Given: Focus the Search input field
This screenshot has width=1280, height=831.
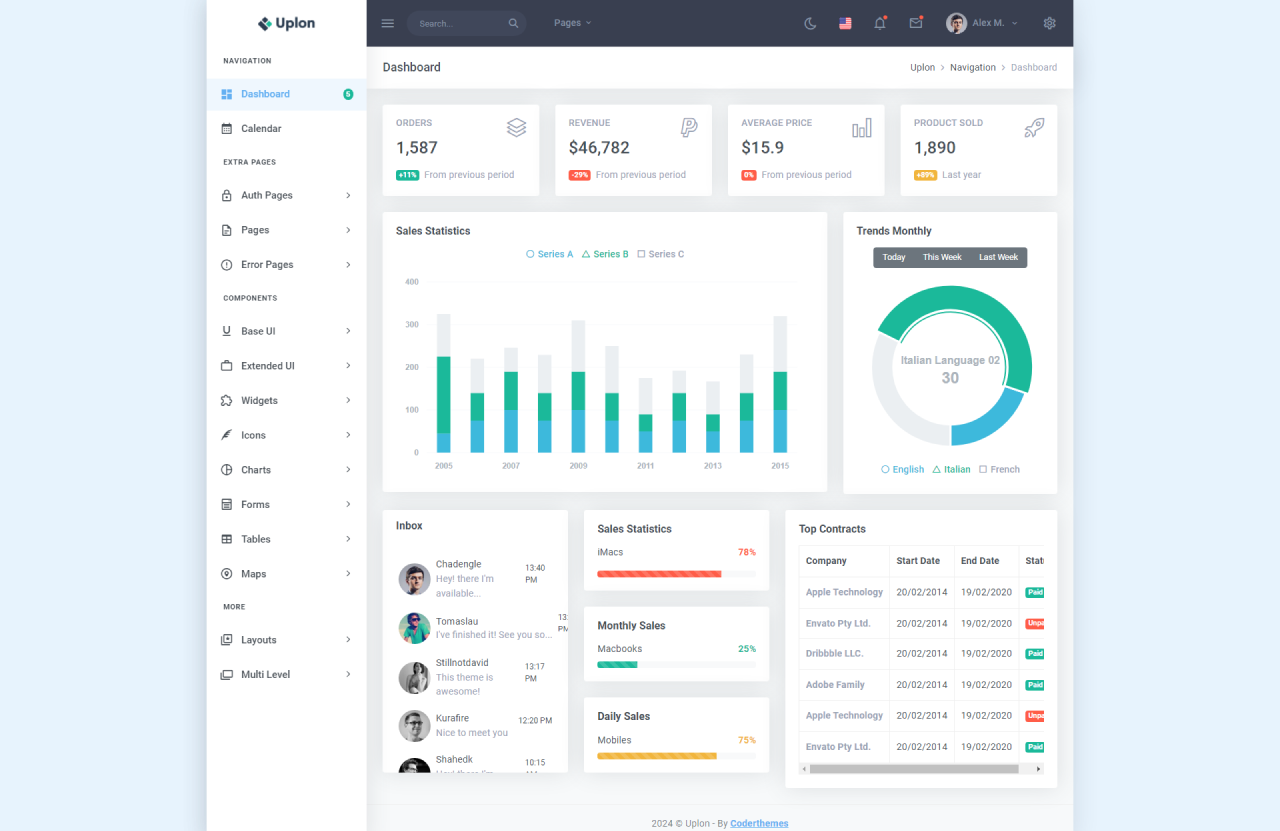Looking at the screenshot, I should [x=460, y=23].
